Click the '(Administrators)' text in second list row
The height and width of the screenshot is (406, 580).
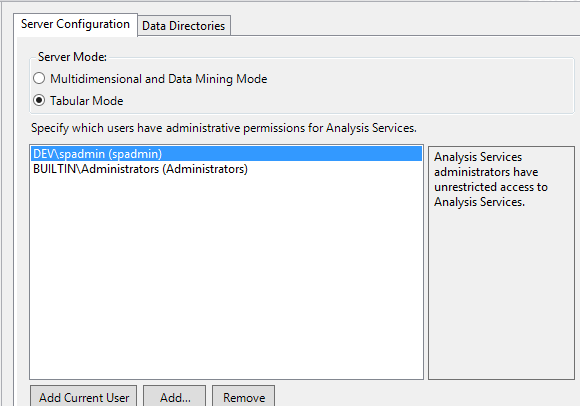tap(205, 169)
